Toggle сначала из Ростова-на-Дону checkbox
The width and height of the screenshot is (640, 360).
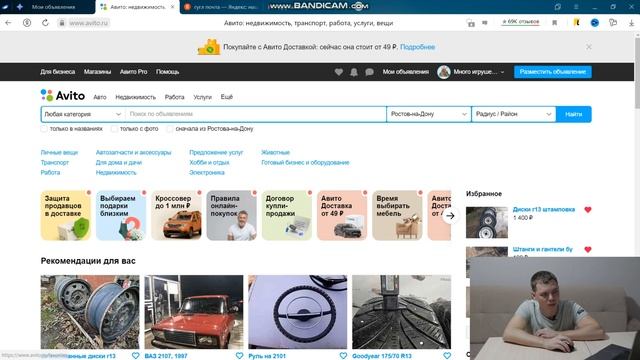(170, 129)
